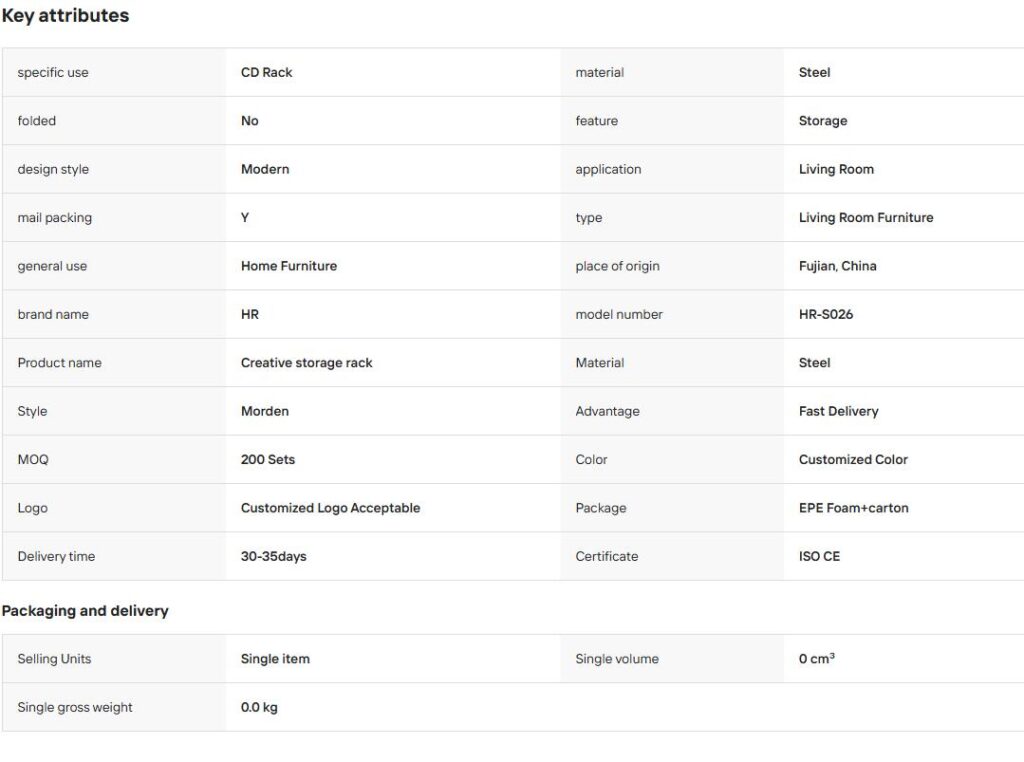Click the Living Room Furniture type value
1024x762 pixels.
pos(866,217)
